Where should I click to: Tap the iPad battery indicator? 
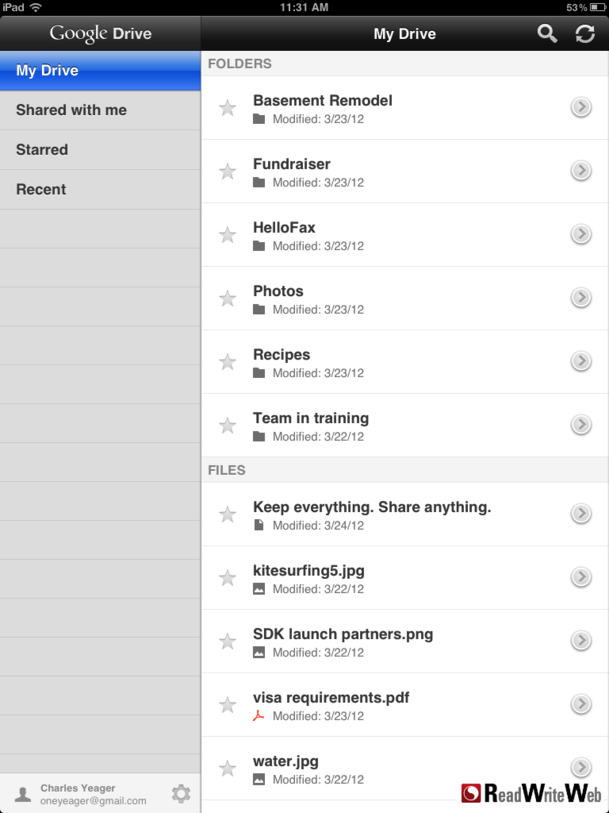(595, 7)
